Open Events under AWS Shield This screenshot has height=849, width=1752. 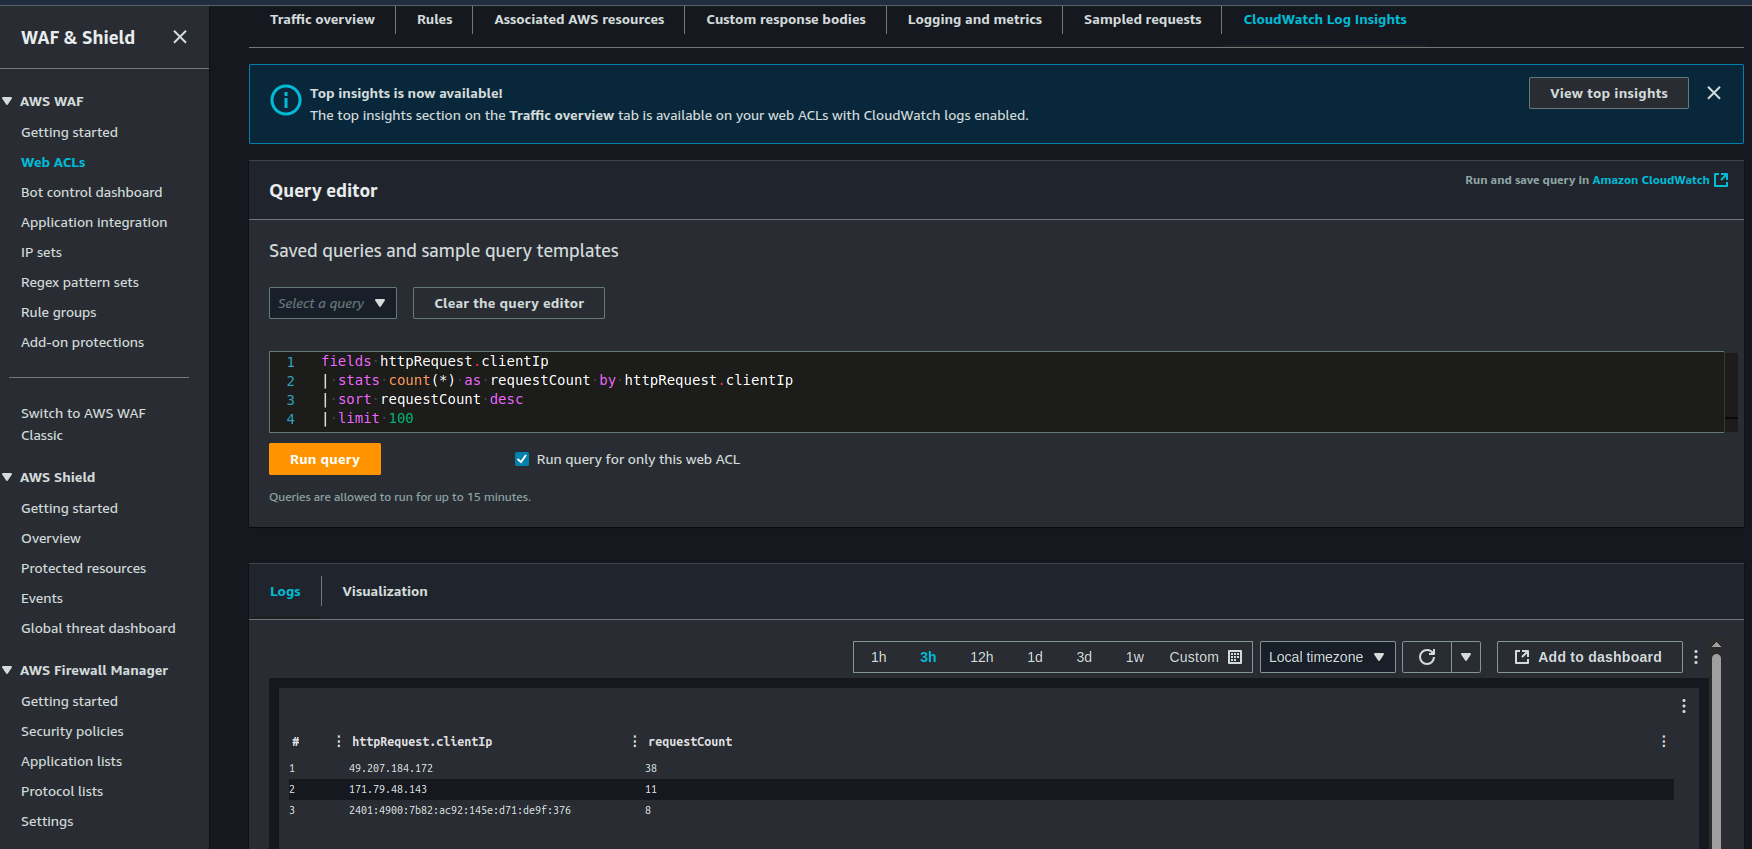(42, 598)
